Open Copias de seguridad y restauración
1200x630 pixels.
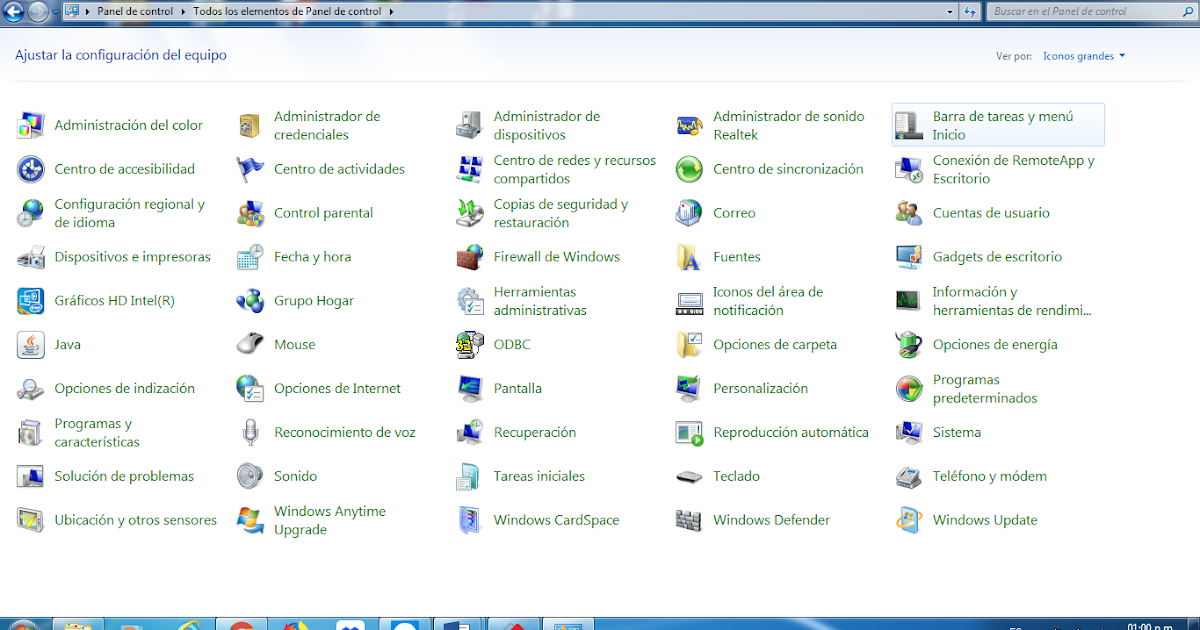tap(560, 212)
